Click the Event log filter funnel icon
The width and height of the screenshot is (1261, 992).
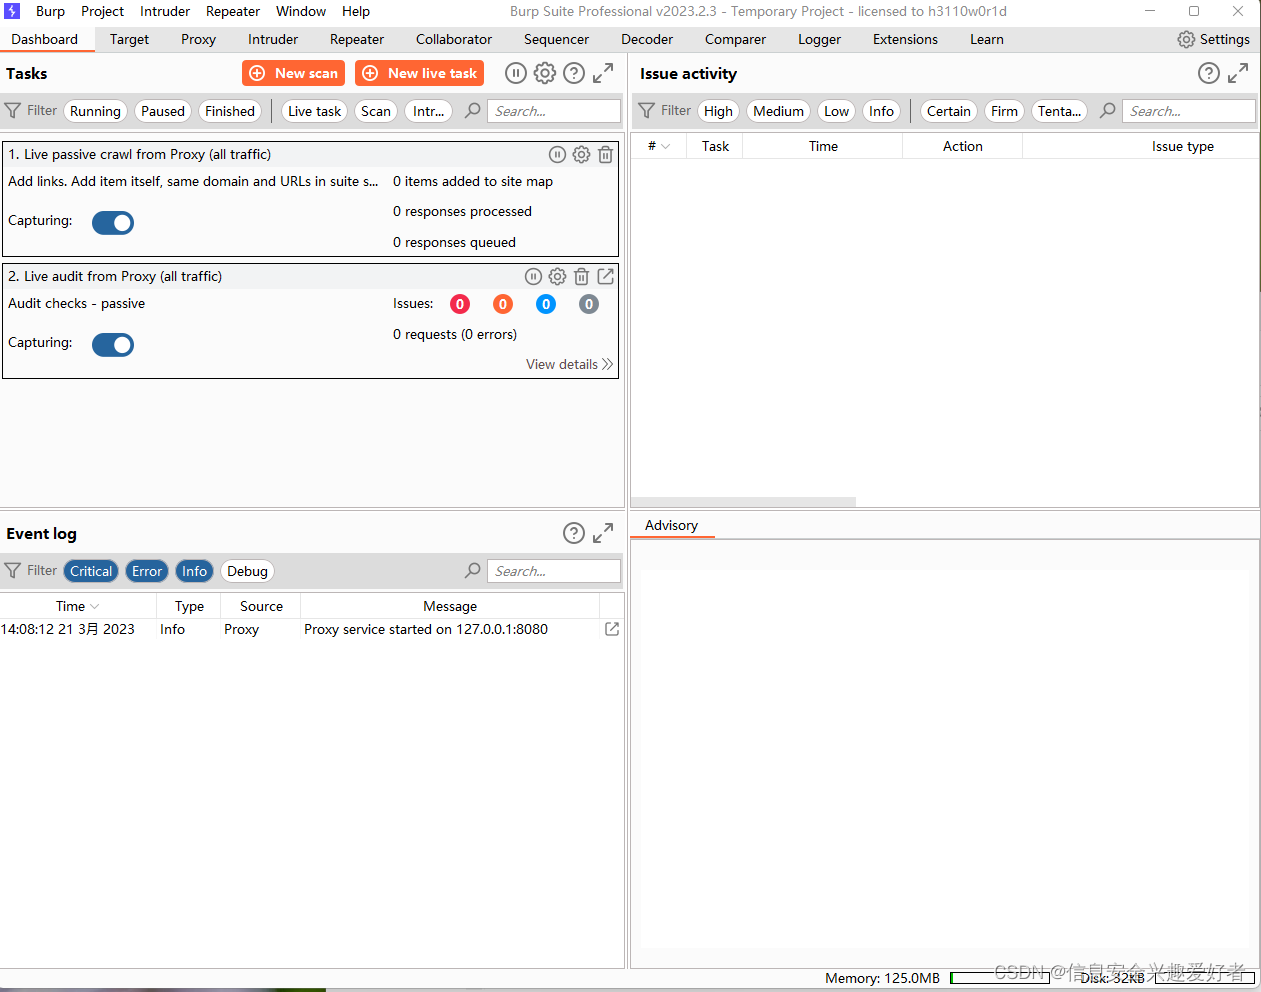pyautogui.click(x=13, y=571)
